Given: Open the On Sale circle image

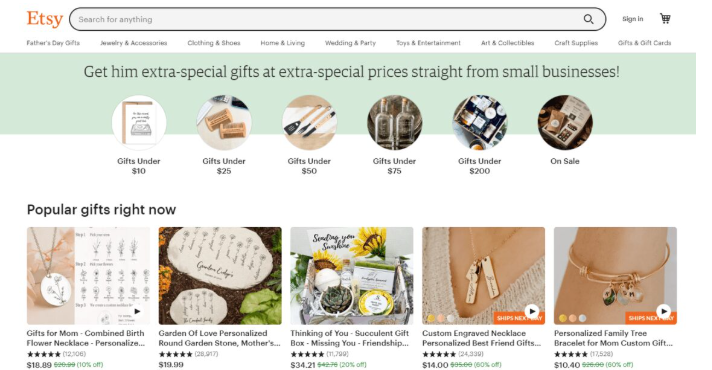Looking at the screenshot, I should [x=565, y=123].
